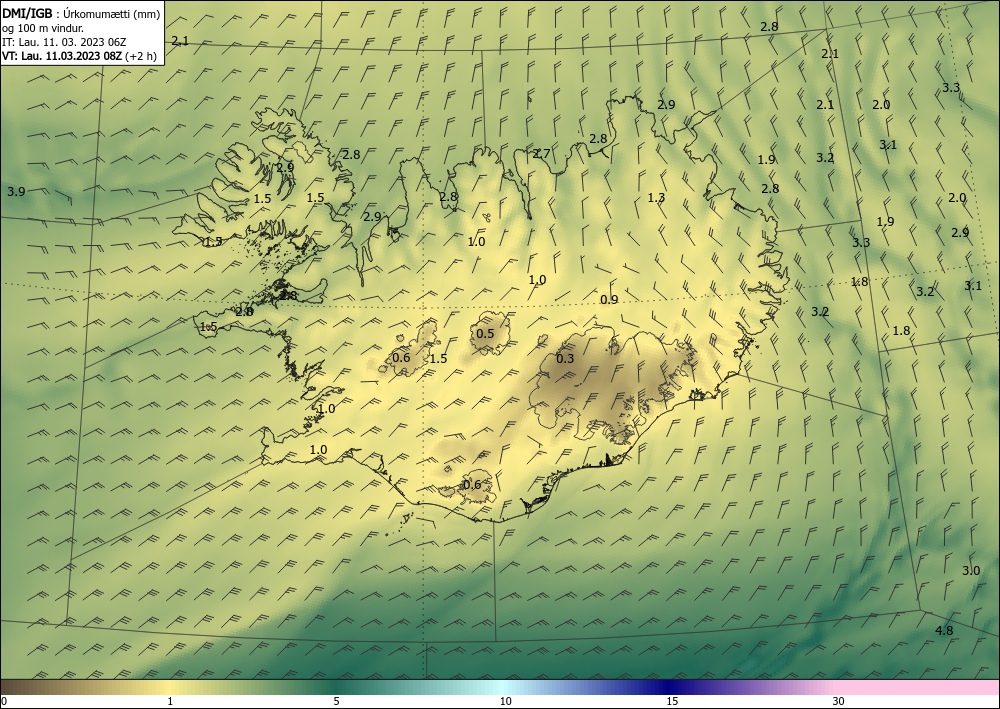
Task: Click the 1.3 precipitation value
Action: coord(656,198)
